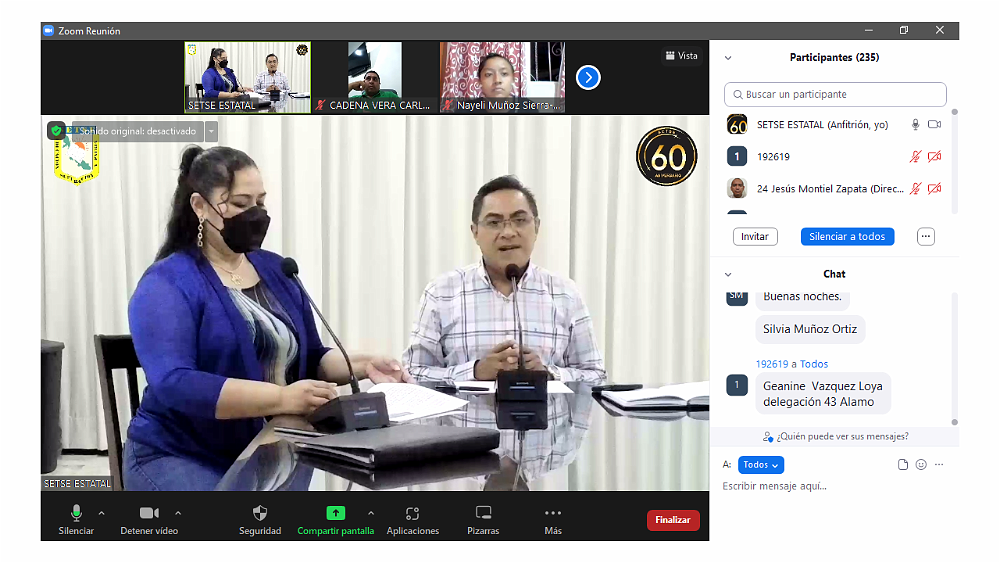Click the file attachment icon in chat
Viewport: 1000px width, 563px height.
(x=903, y=465)
